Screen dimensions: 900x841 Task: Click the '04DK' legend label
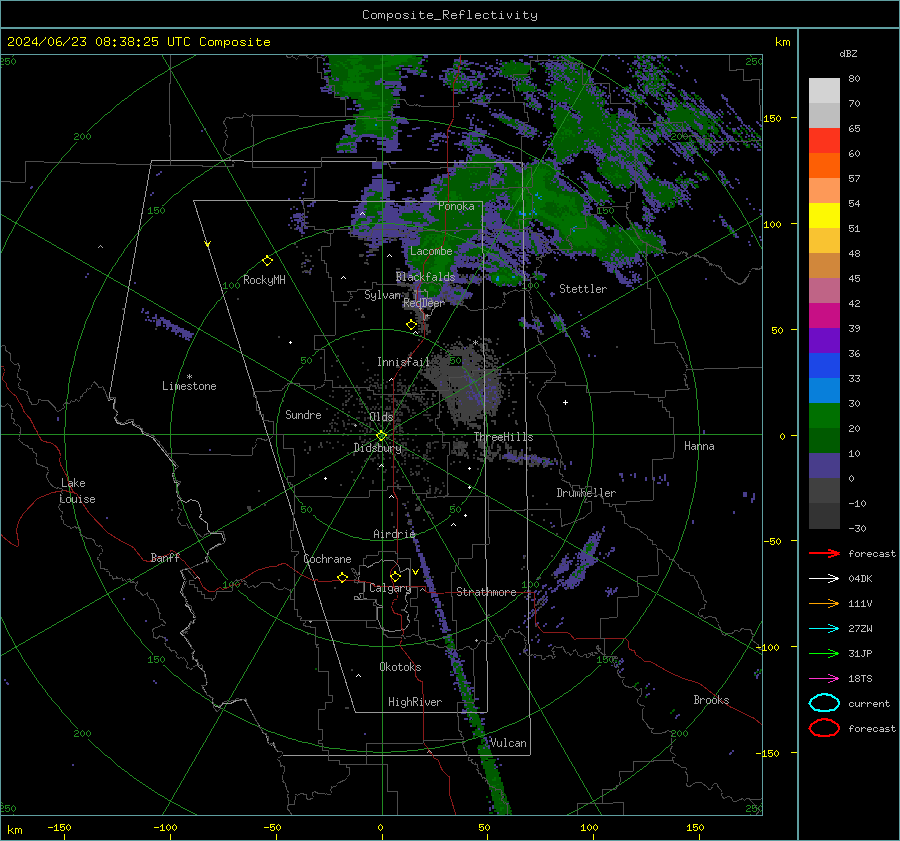click(x=860, y=579)
